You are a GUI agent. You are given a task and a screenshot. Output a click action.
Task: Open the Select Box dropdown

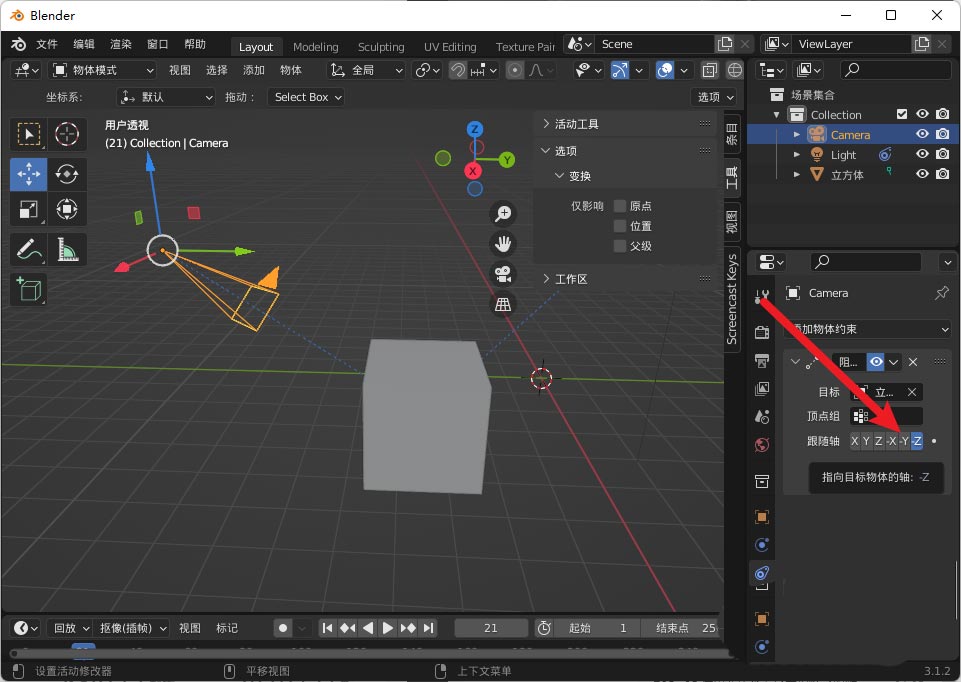(305, 97)
